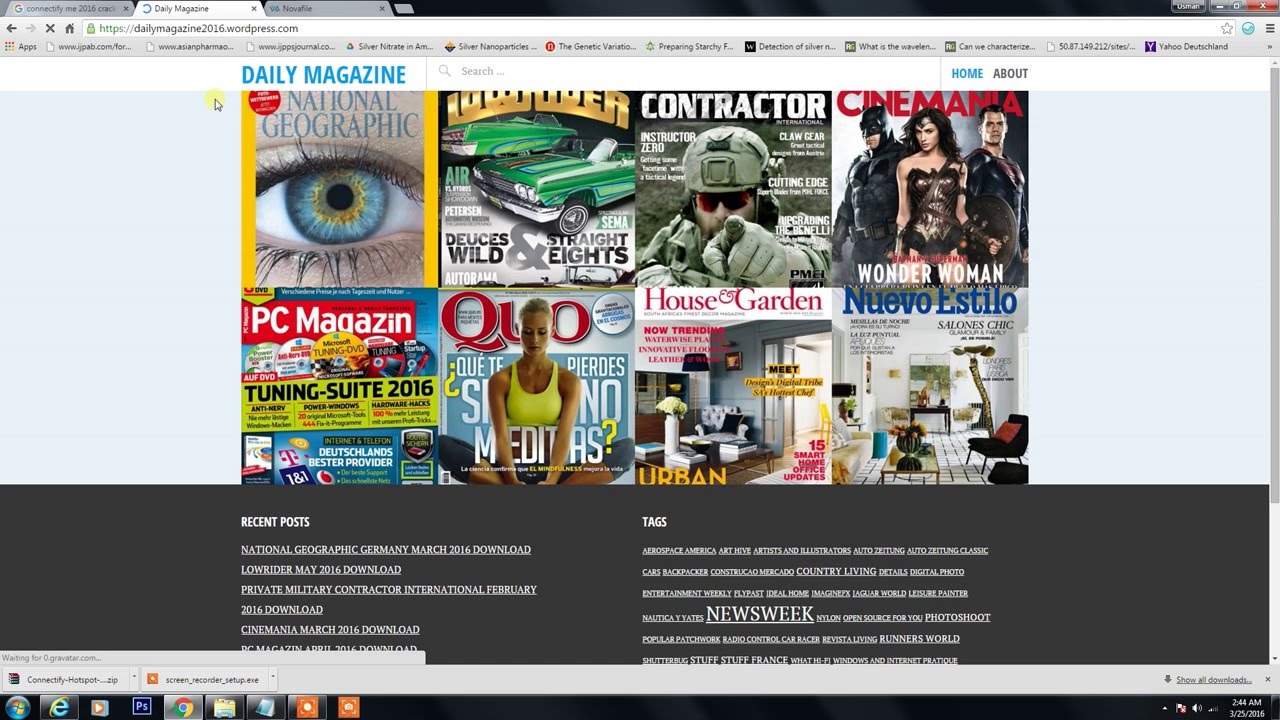1280x720 pixels.
Task: Open the Lowrider magazine cover thumbnail
Action: point(536,189)
